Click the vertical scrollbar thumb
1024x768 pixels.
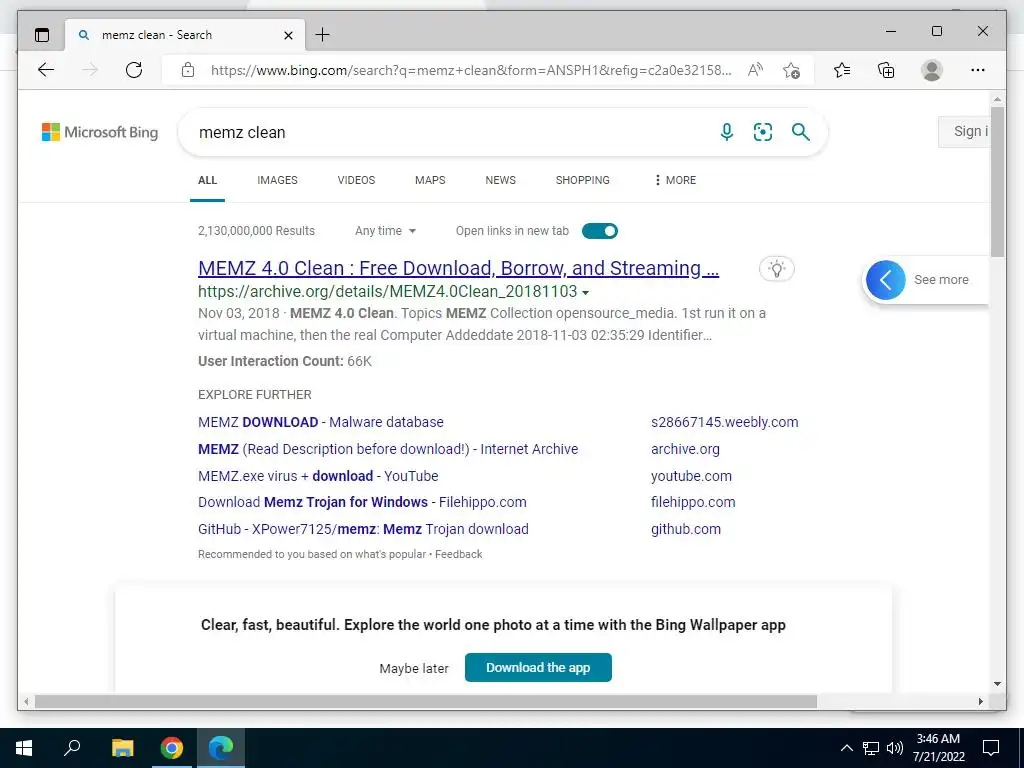(x=997, y=183)
